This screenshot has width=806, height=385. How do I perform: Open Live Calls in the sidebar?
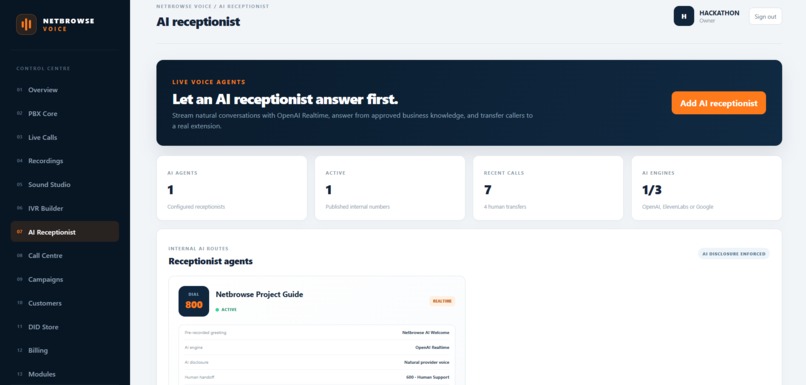pos(65,137)
